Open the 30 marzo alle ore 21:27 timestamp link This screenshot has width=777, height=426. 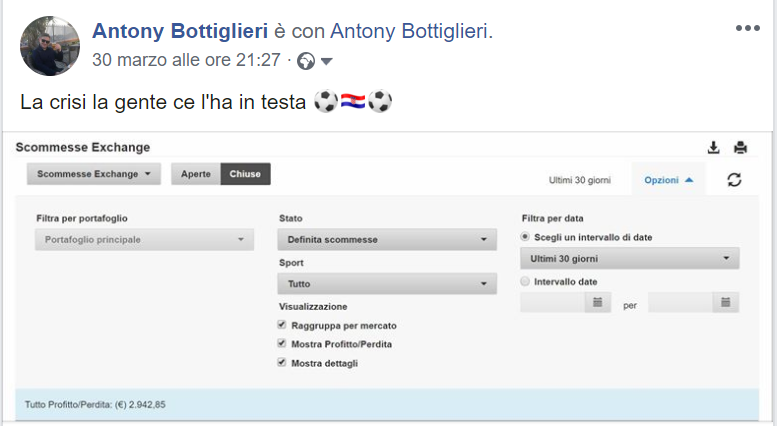click(x=186, y=60)
